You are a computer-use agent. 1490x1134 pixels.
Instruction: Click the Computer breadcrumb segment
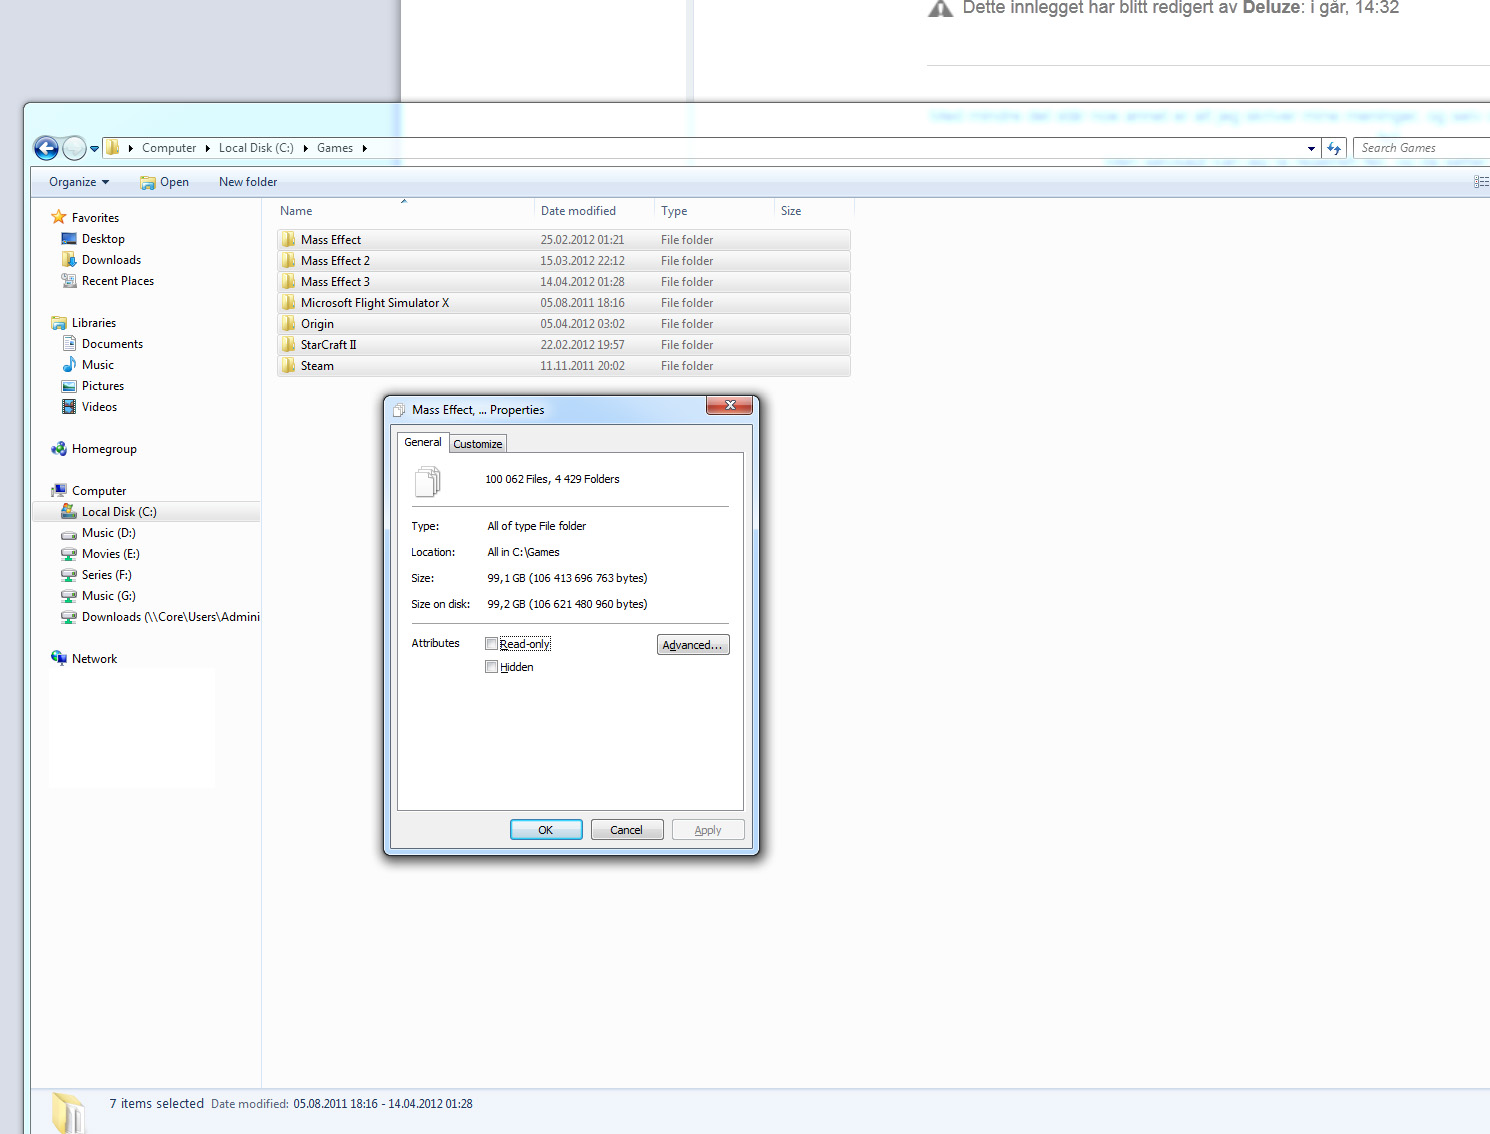point(169,148)
